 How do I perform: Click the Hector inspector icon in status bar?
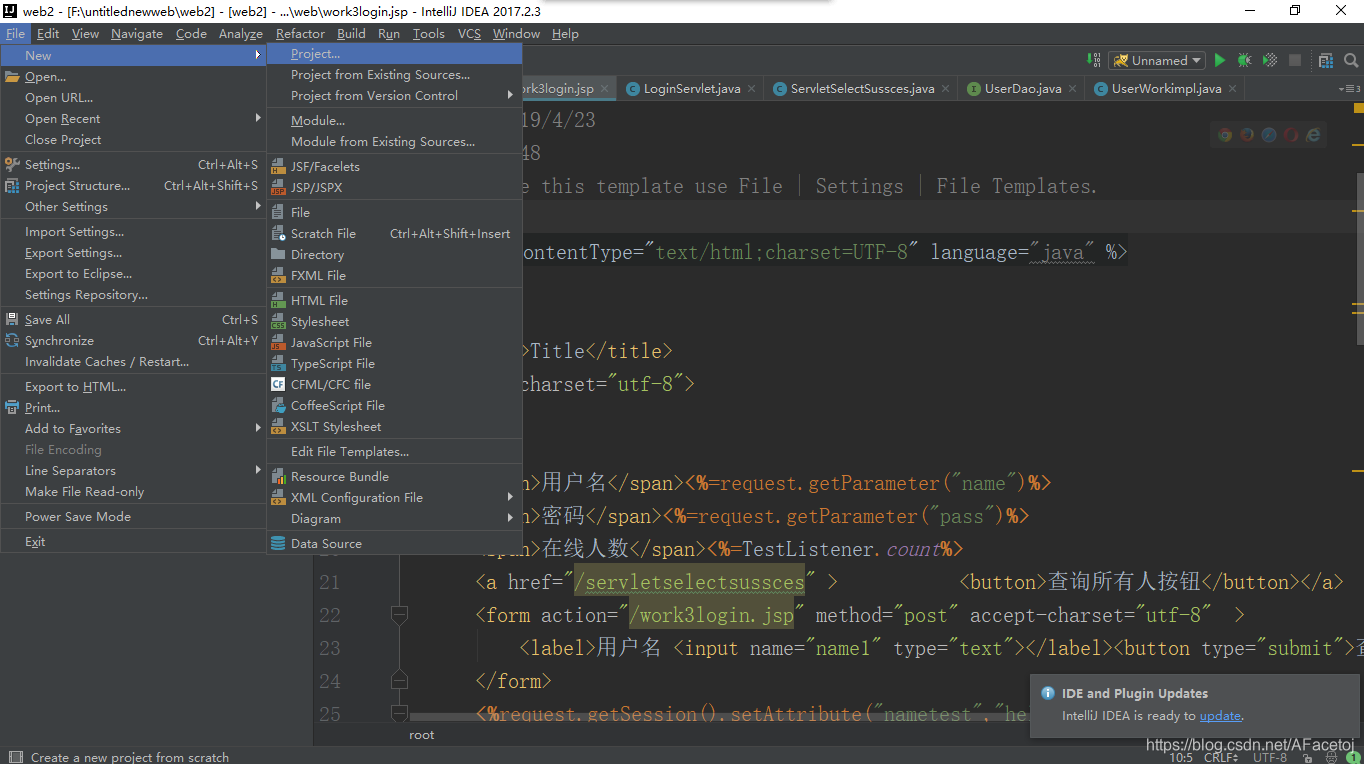click(1332, 758)
